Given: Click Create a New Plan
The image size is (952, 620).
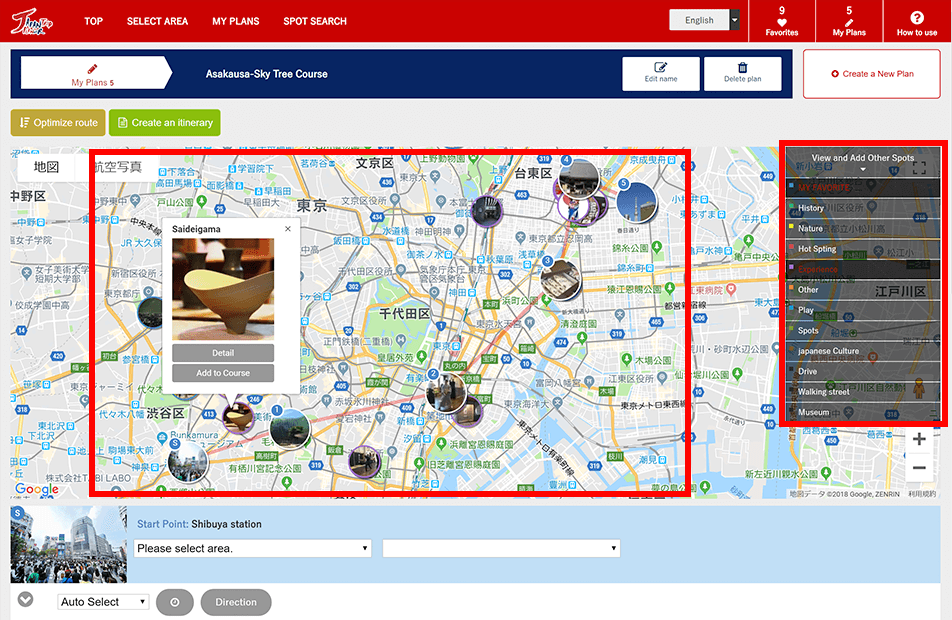Looking at the screenshot, I should coord(871,74).
